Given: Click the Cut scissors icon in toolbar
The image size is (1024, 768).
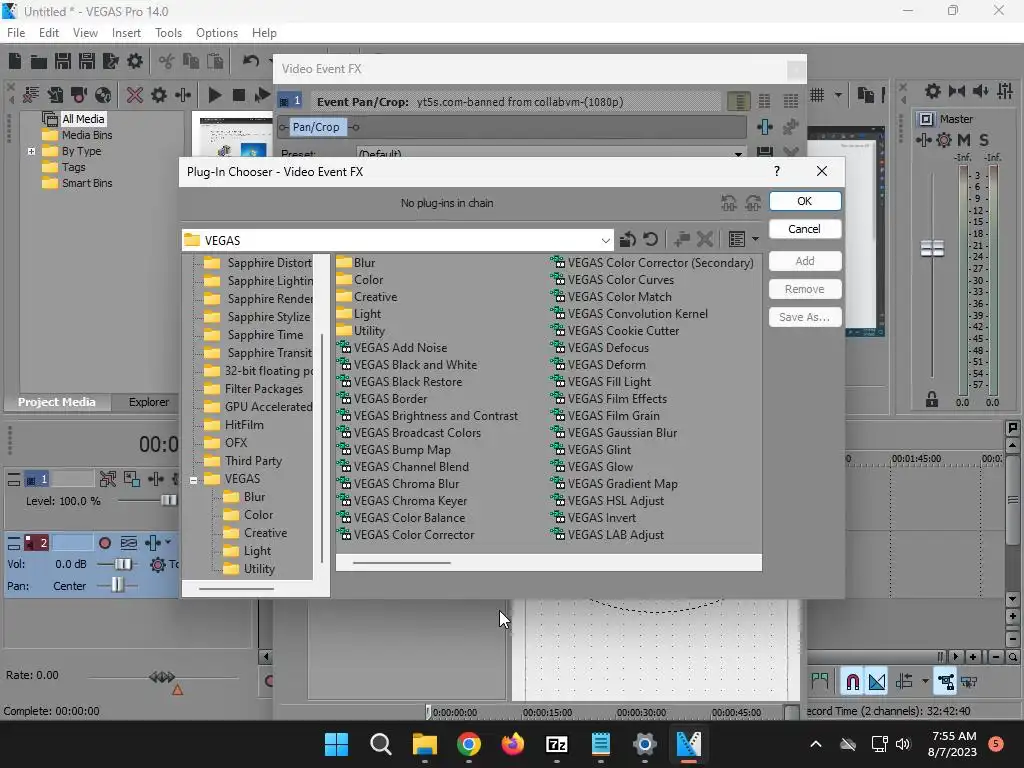Looking at the screenshot, I should [x=167, y=61].
